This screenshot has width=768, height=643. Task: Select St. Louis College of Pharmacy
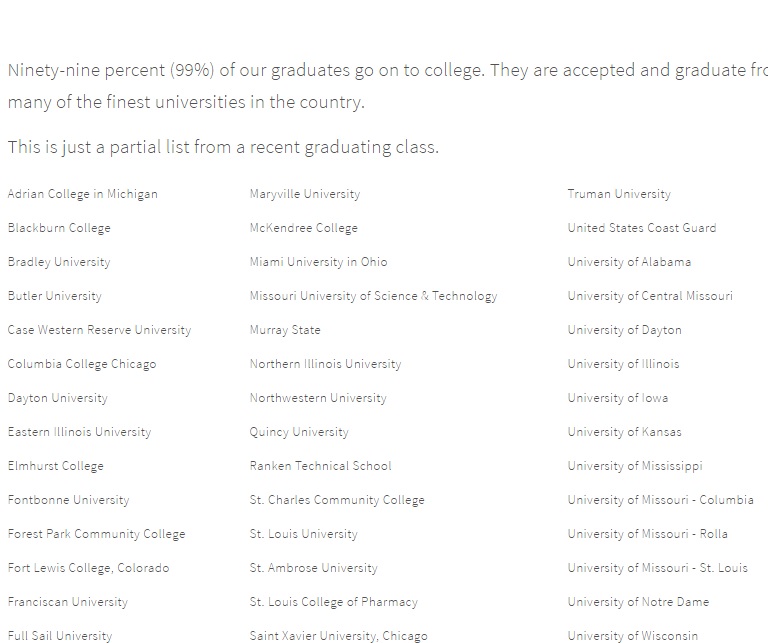point(333,602)
